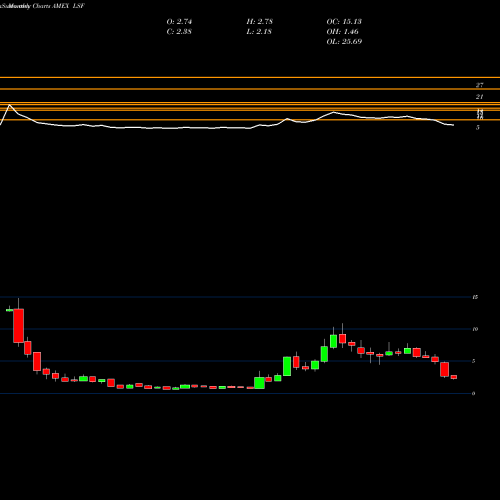Click the 'OH: 1.46' reading

342,31
